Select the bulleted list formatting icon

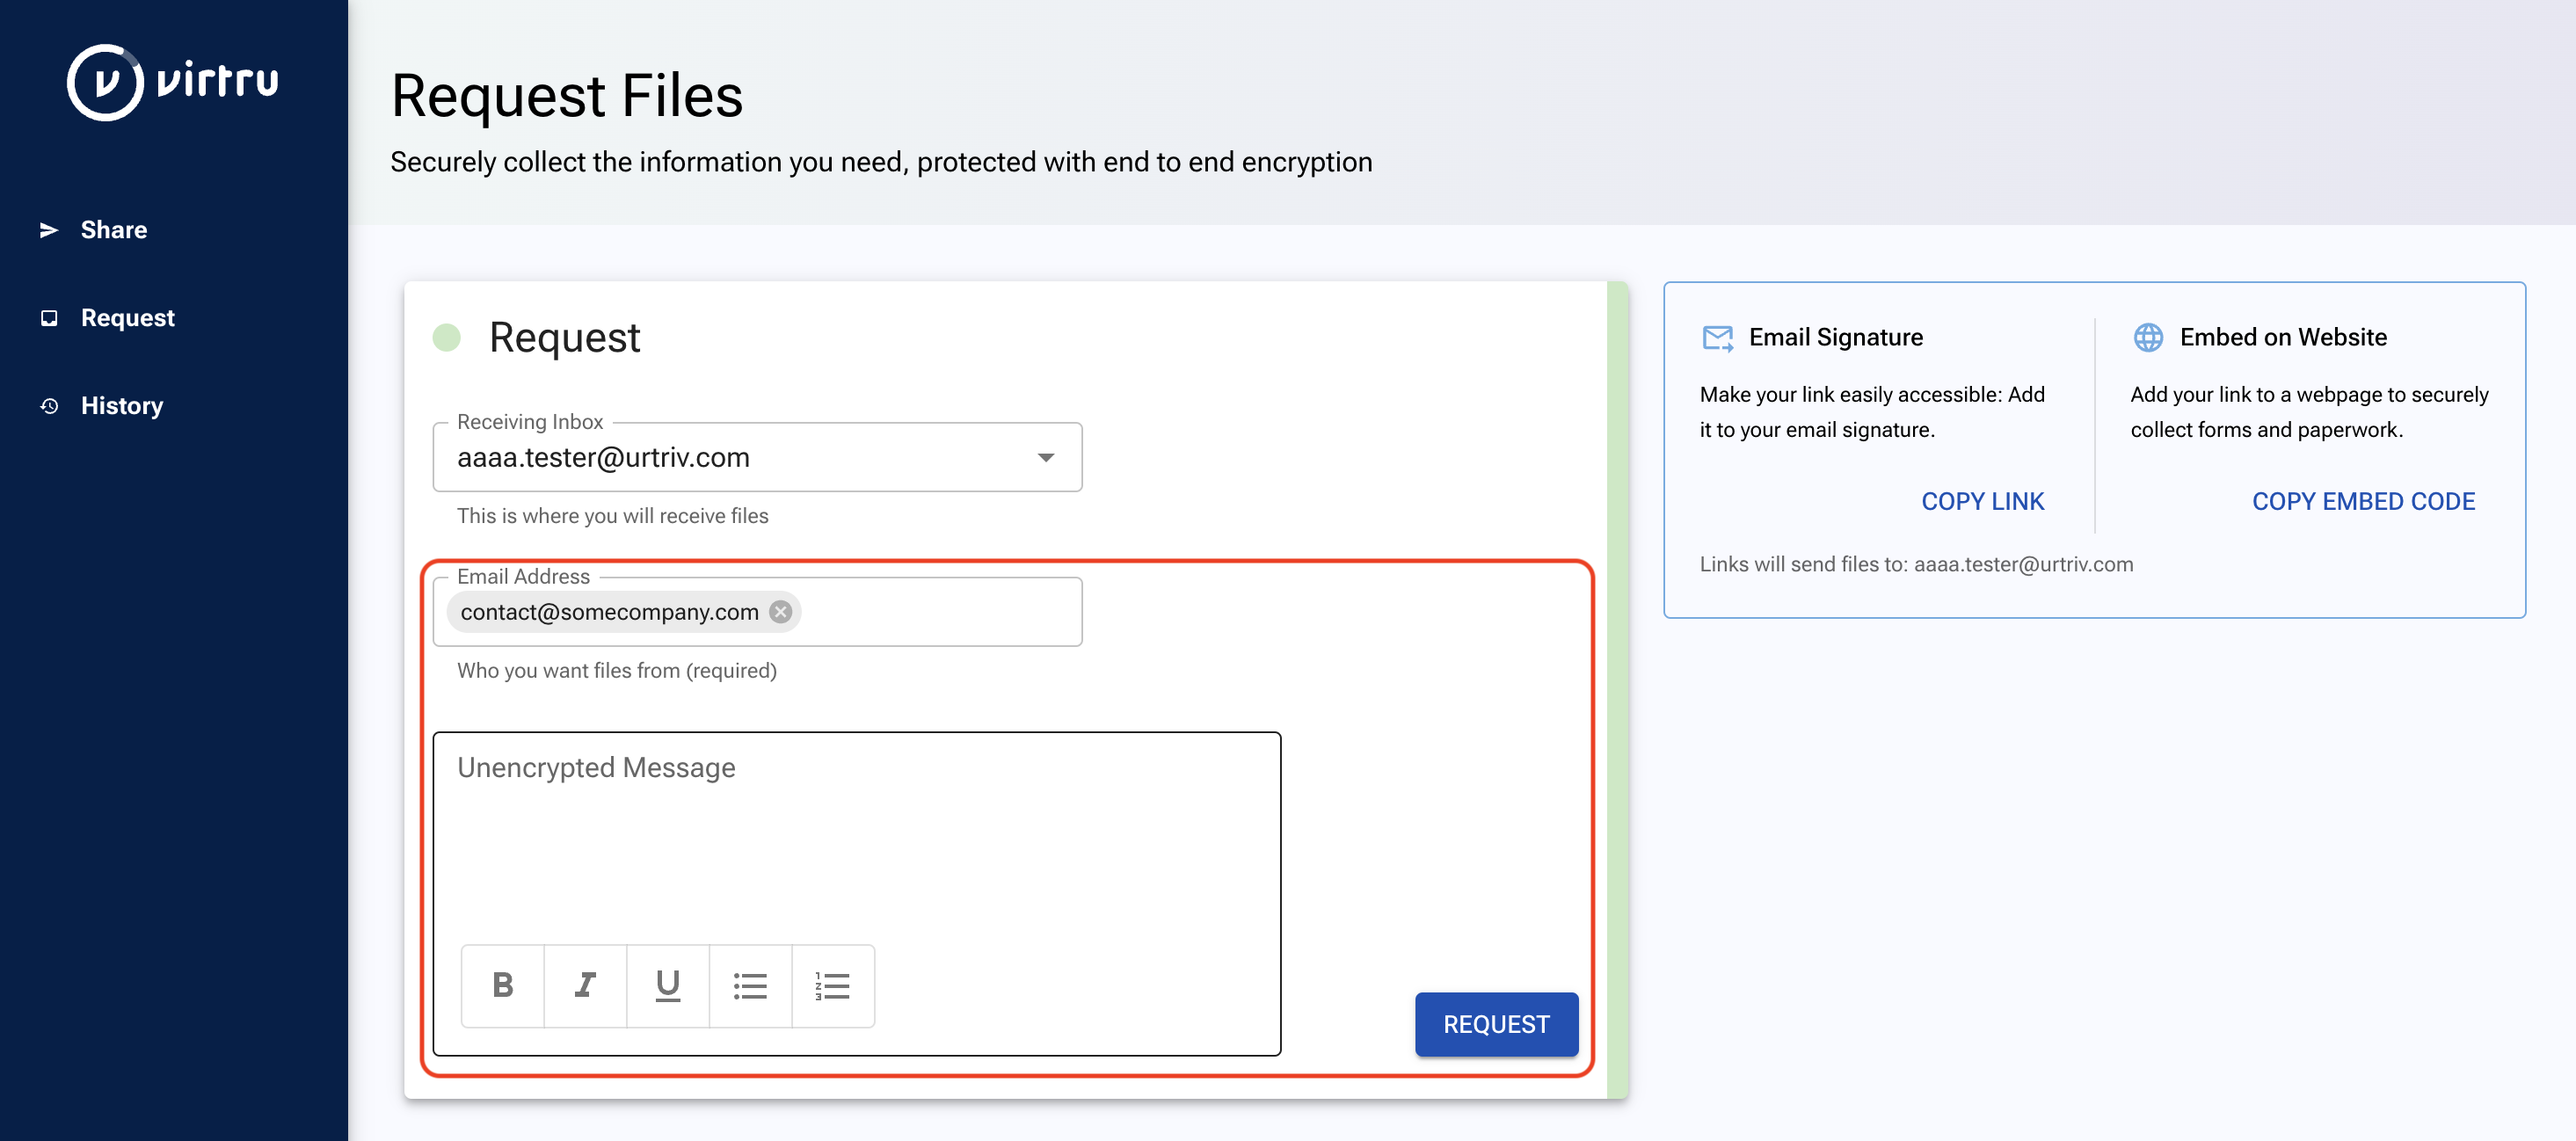750,986
